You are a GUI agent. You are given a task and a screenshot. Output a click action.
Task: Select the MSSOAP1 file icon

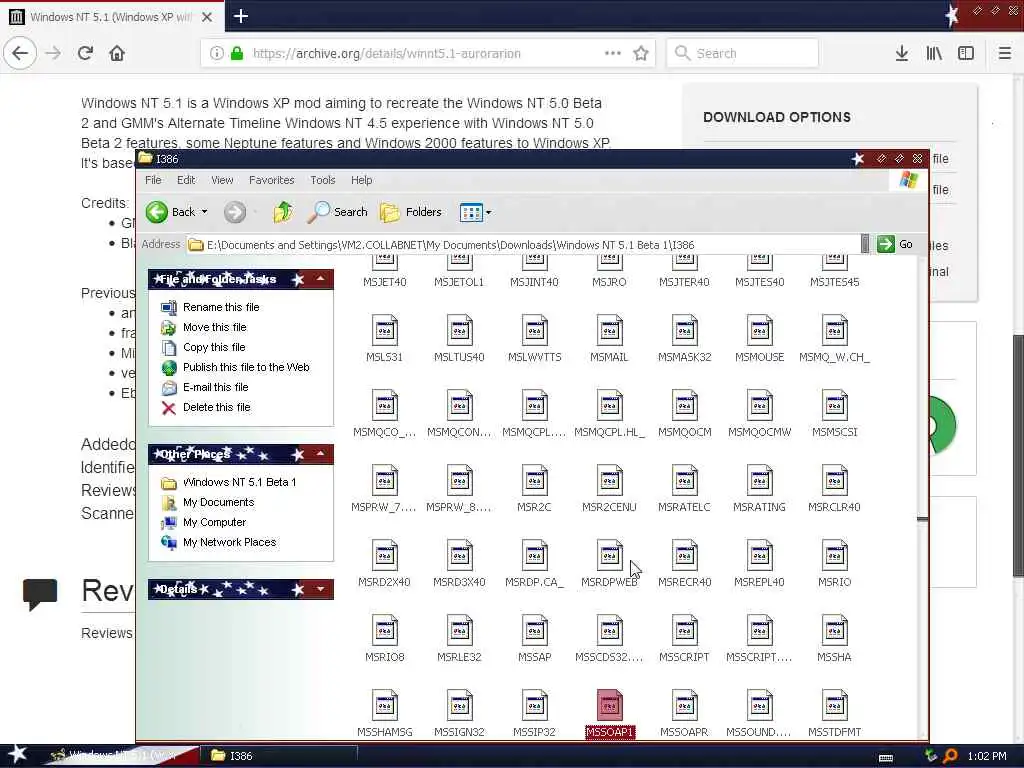610,705
